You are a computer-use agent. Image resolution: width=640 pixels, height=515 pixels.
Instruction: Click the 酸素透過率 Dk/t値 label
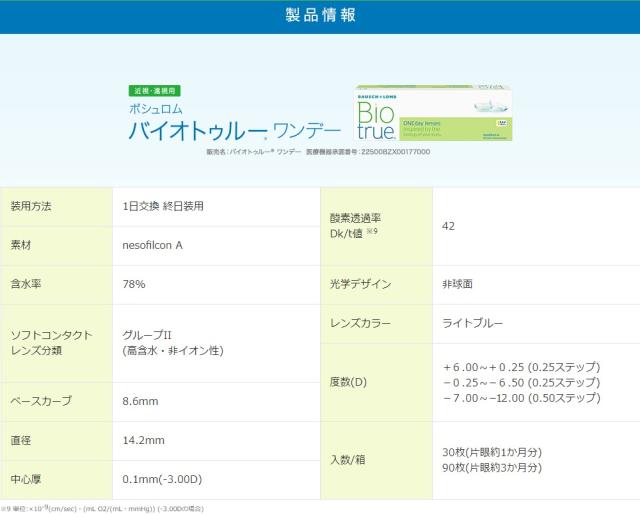pyautogui.click(x=355, y=225)
